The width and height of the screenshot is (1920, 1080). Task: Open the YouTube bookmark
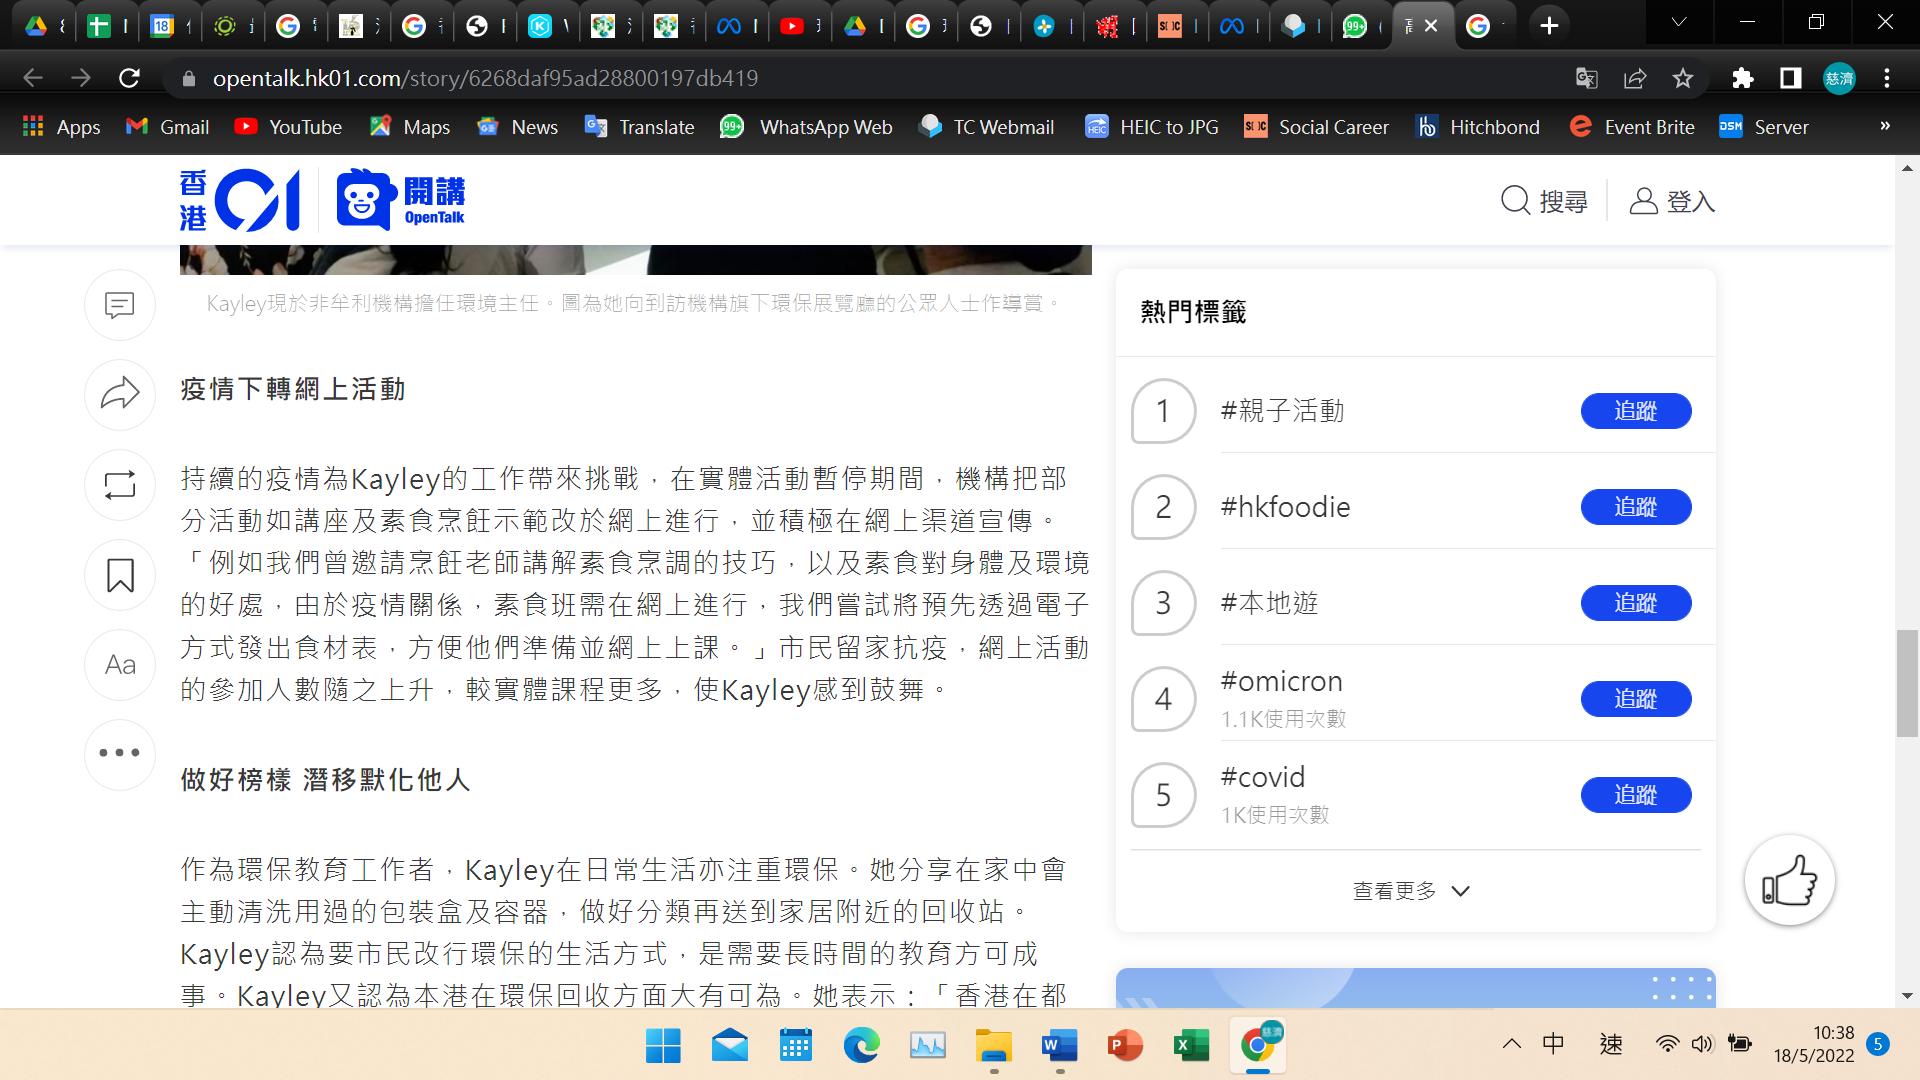[287, 127]
